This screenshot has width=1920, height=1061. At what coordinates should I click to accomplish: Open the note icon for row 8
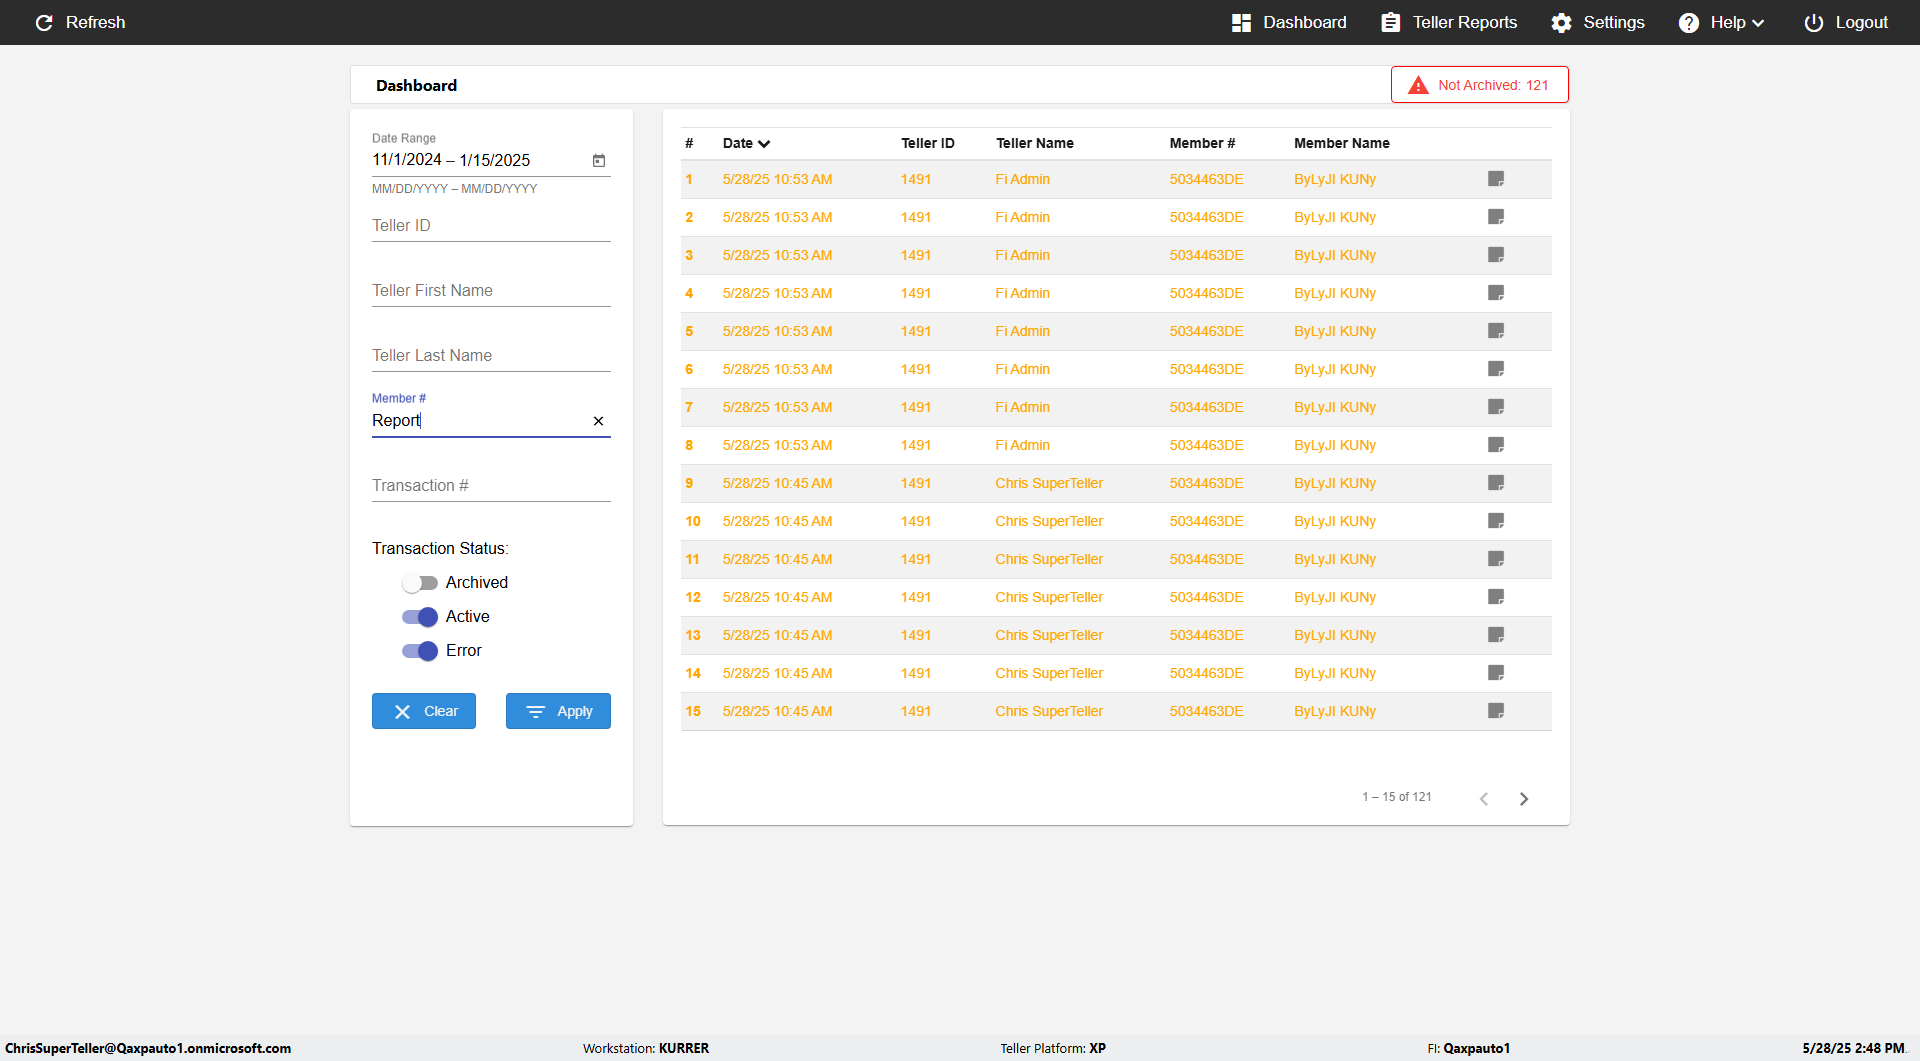point(1496,445)
